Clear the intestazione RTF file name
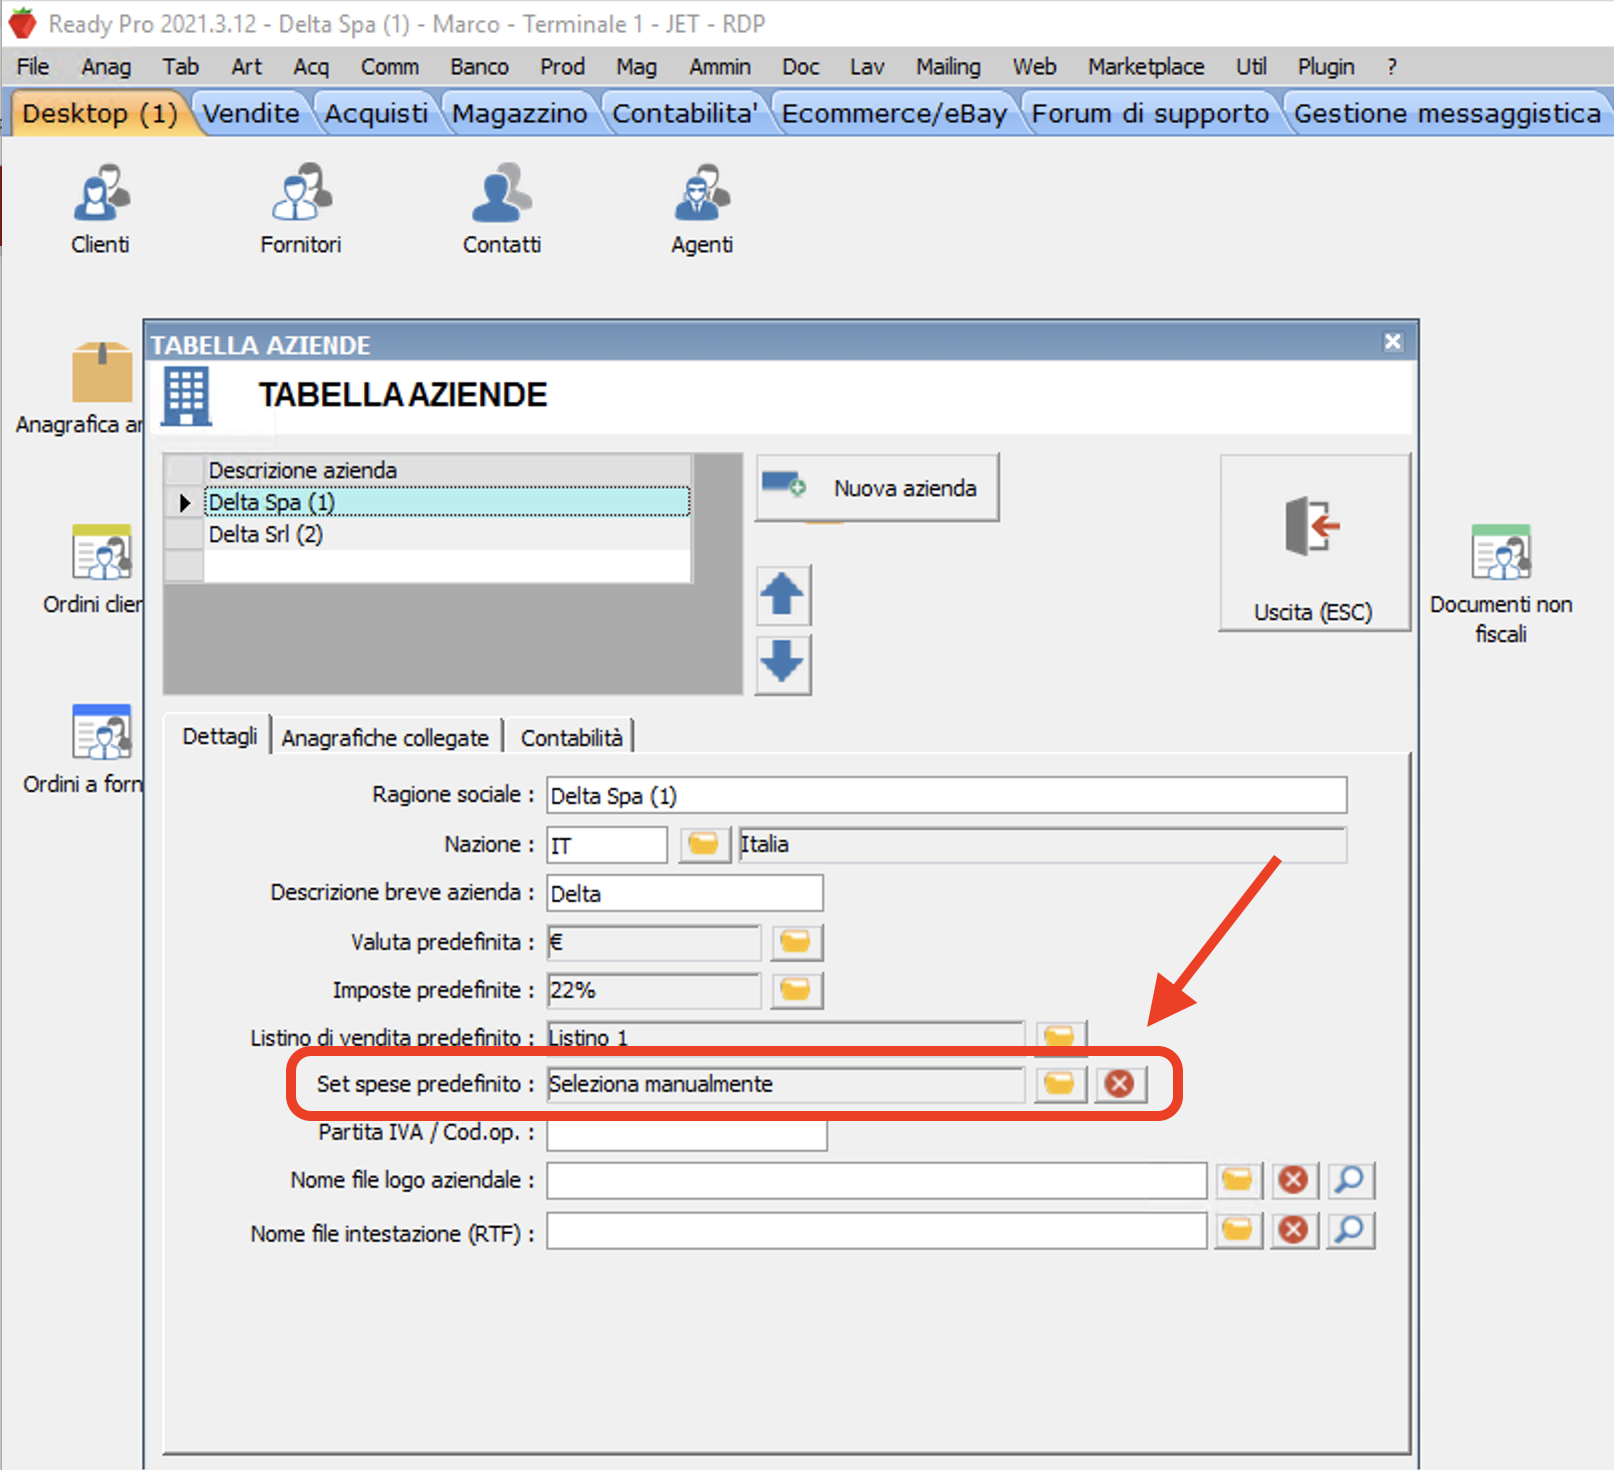Viewport: 1614px width, 1470px height. 1294,1230
